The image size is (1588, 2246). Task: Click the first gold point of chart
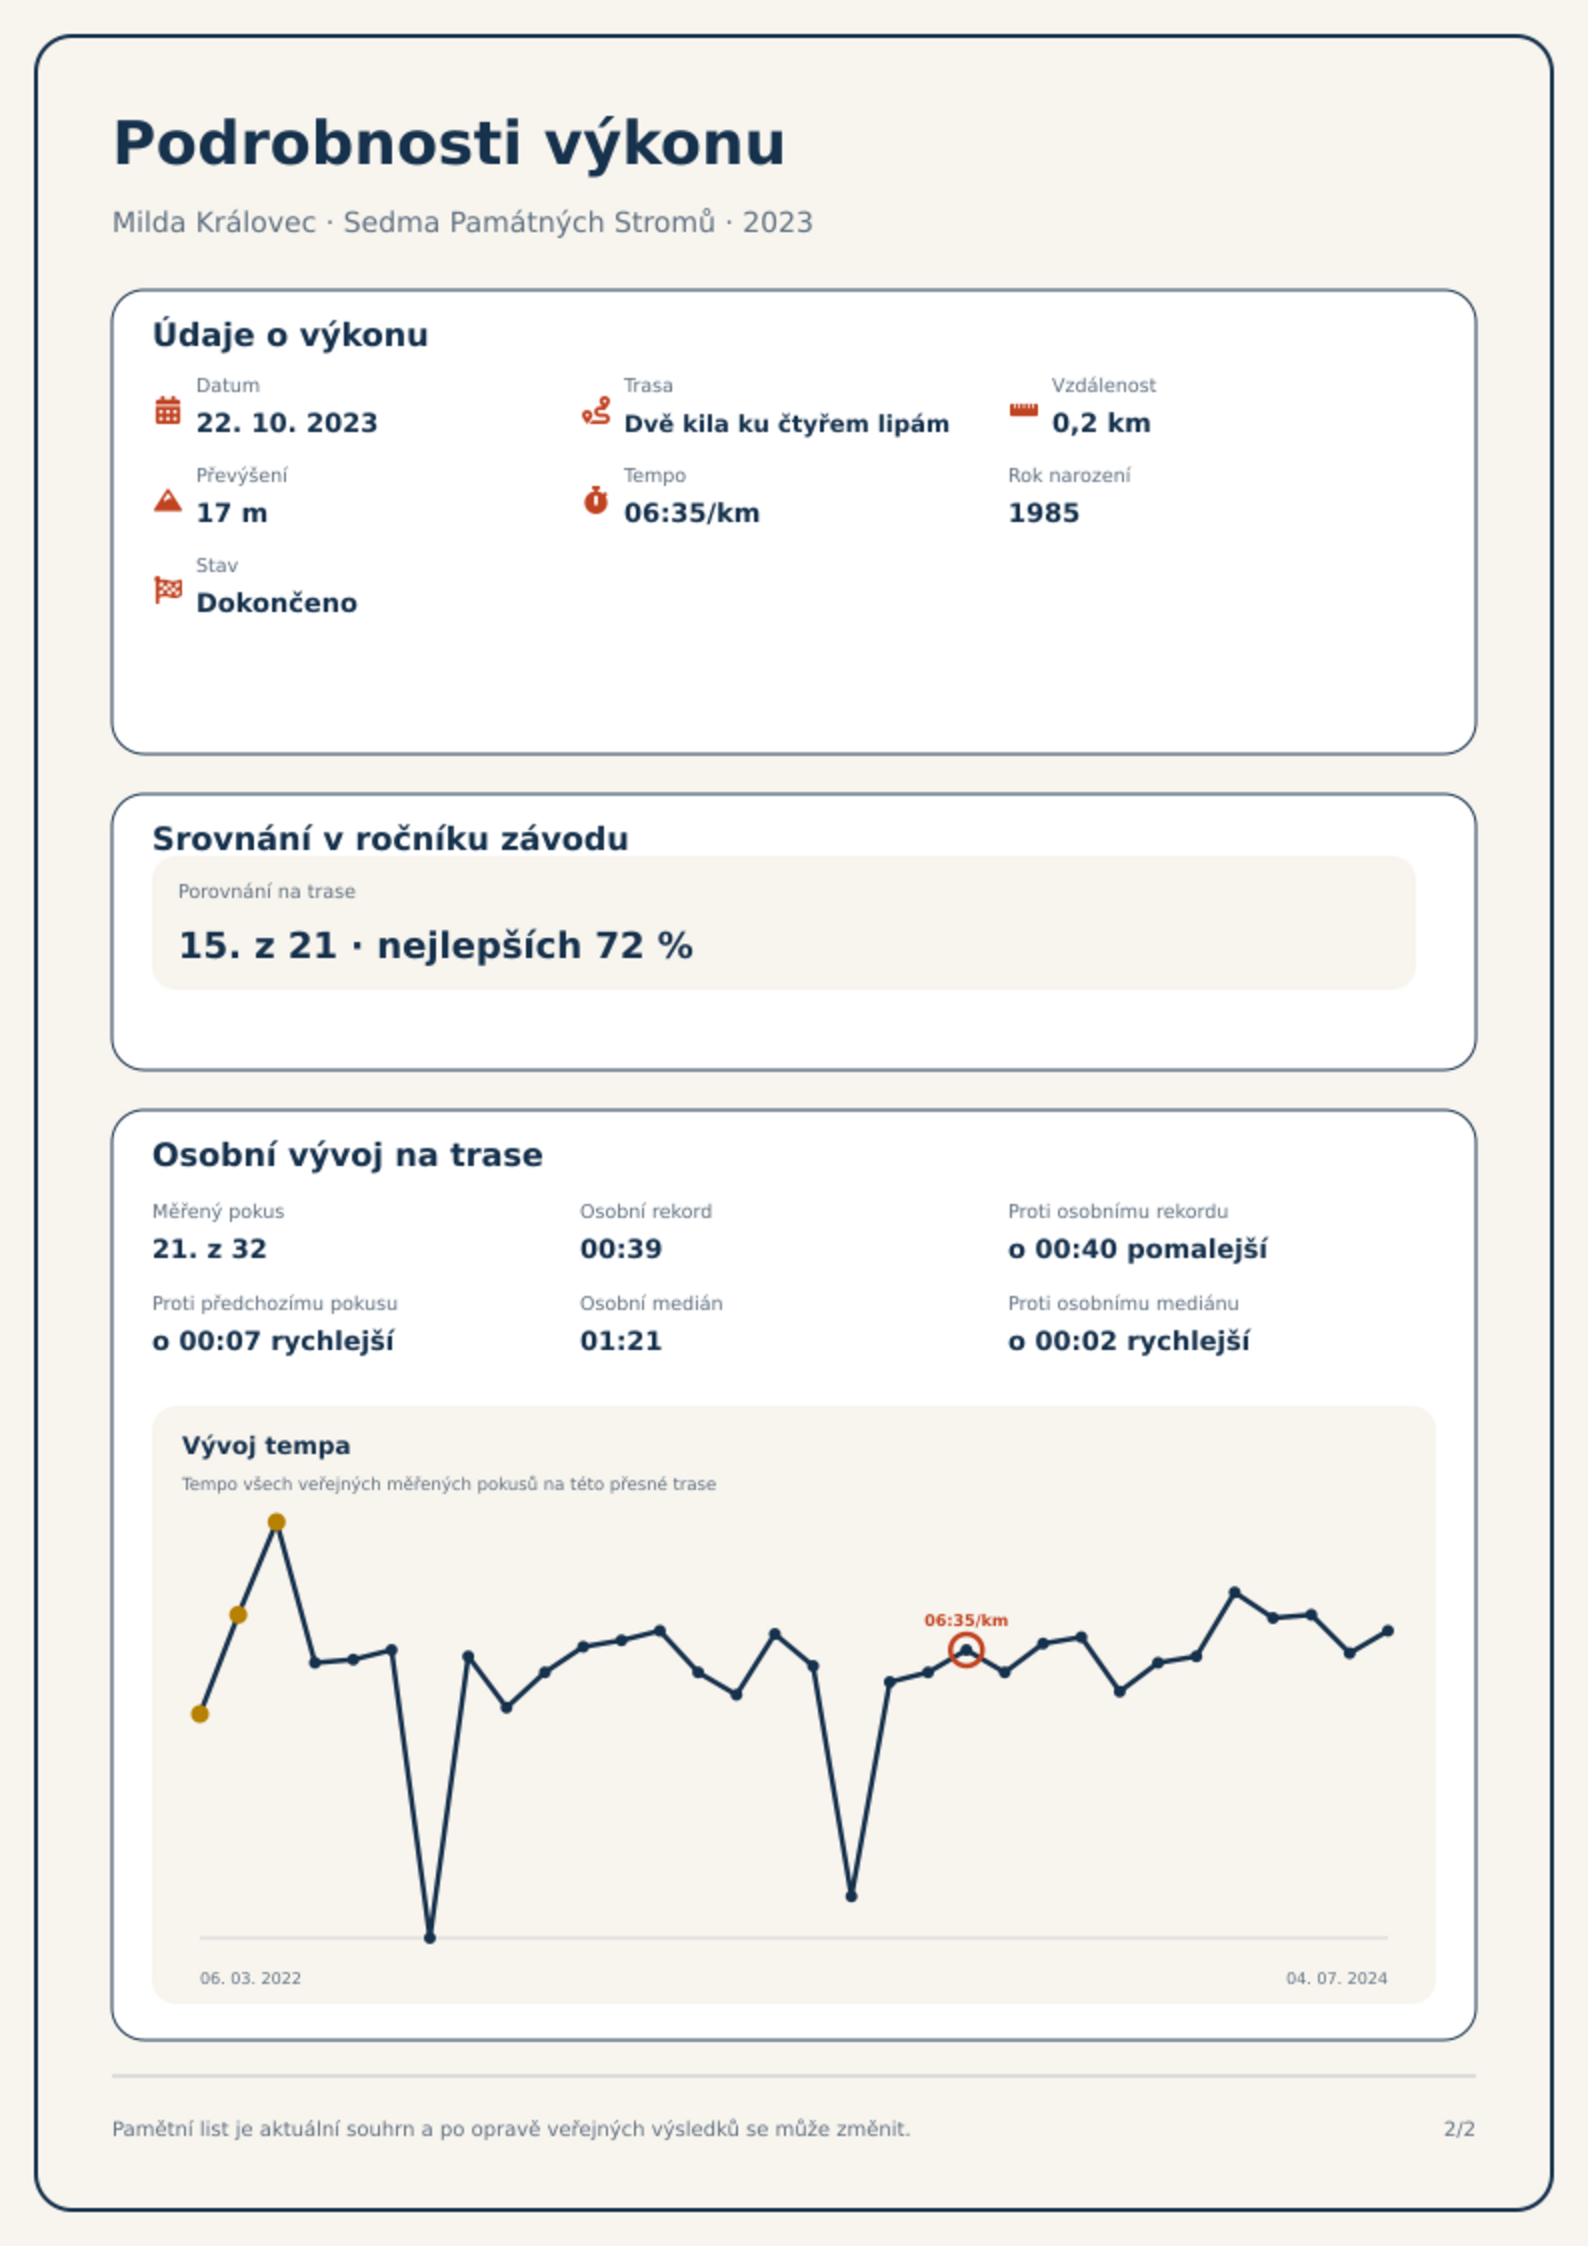(200, 1714)
